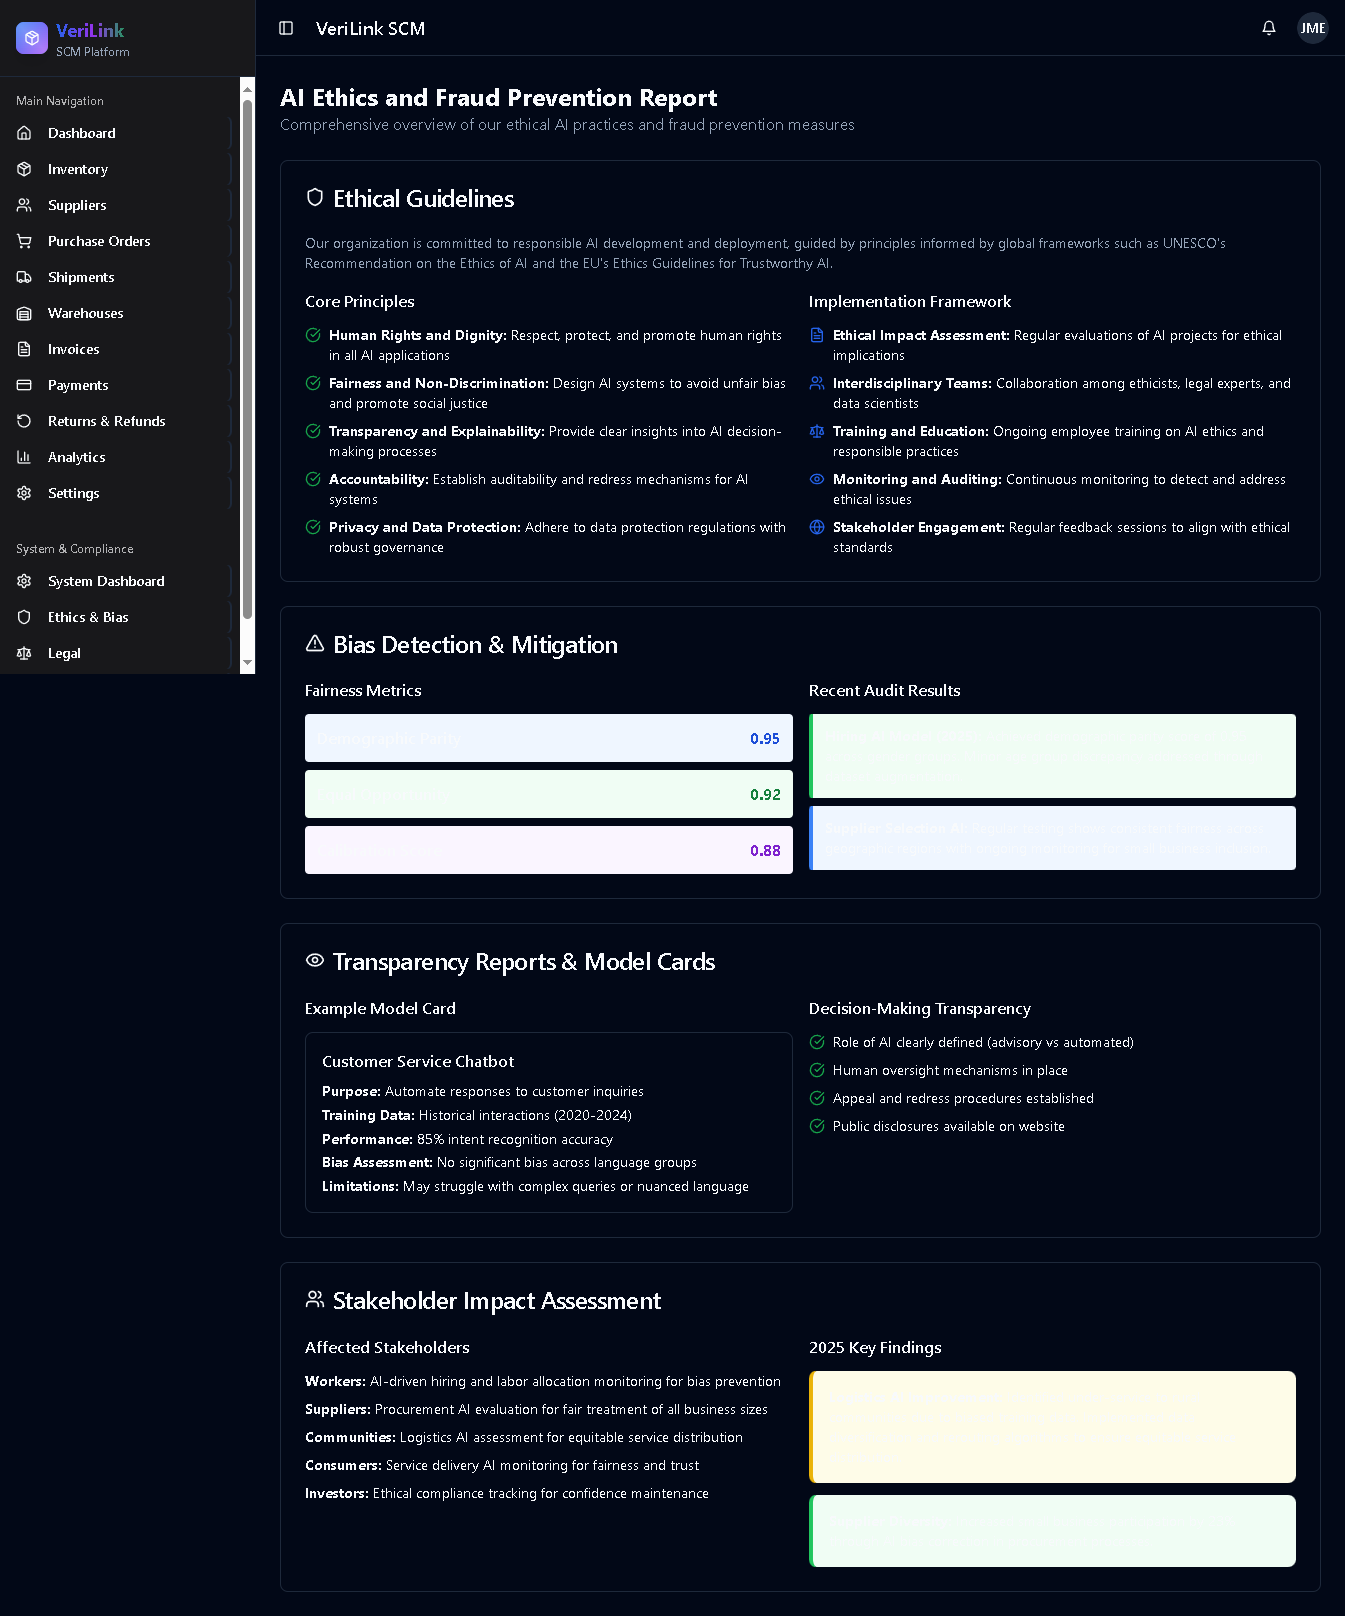Click the VeriLink SCM header title
Image resolution: width=1345 pixels, height=1618 pixels.
(370, 28)
